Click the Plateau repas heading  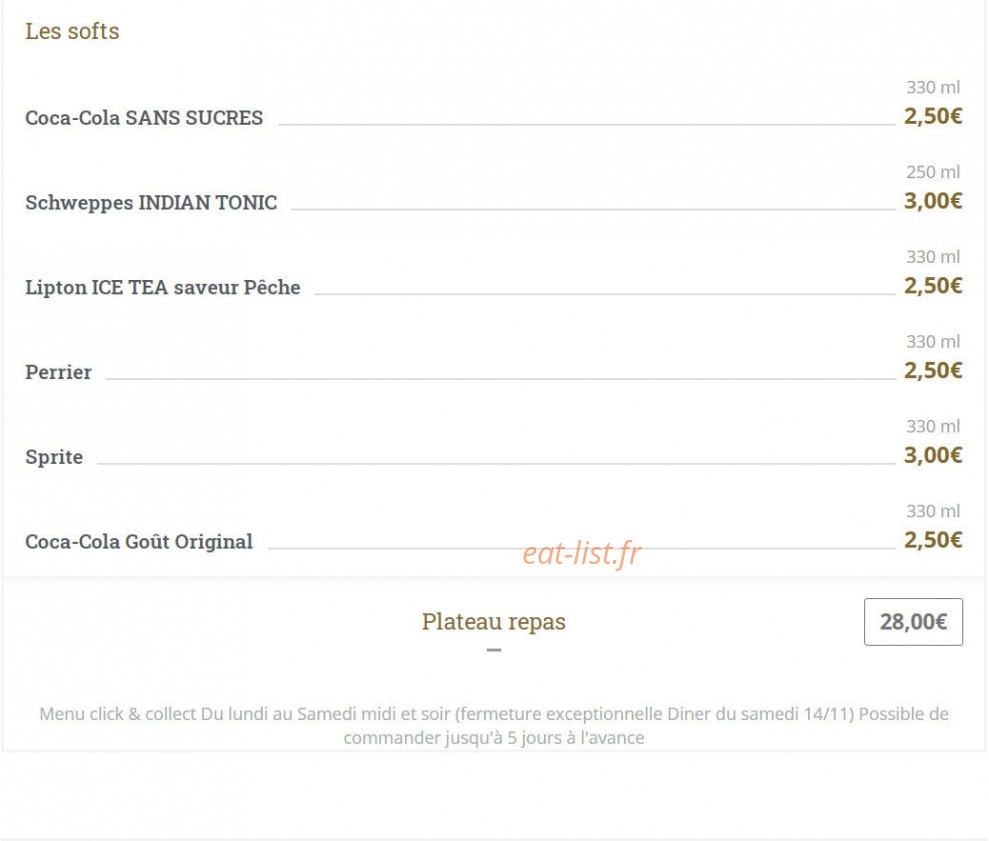click(x=493, y=621)
